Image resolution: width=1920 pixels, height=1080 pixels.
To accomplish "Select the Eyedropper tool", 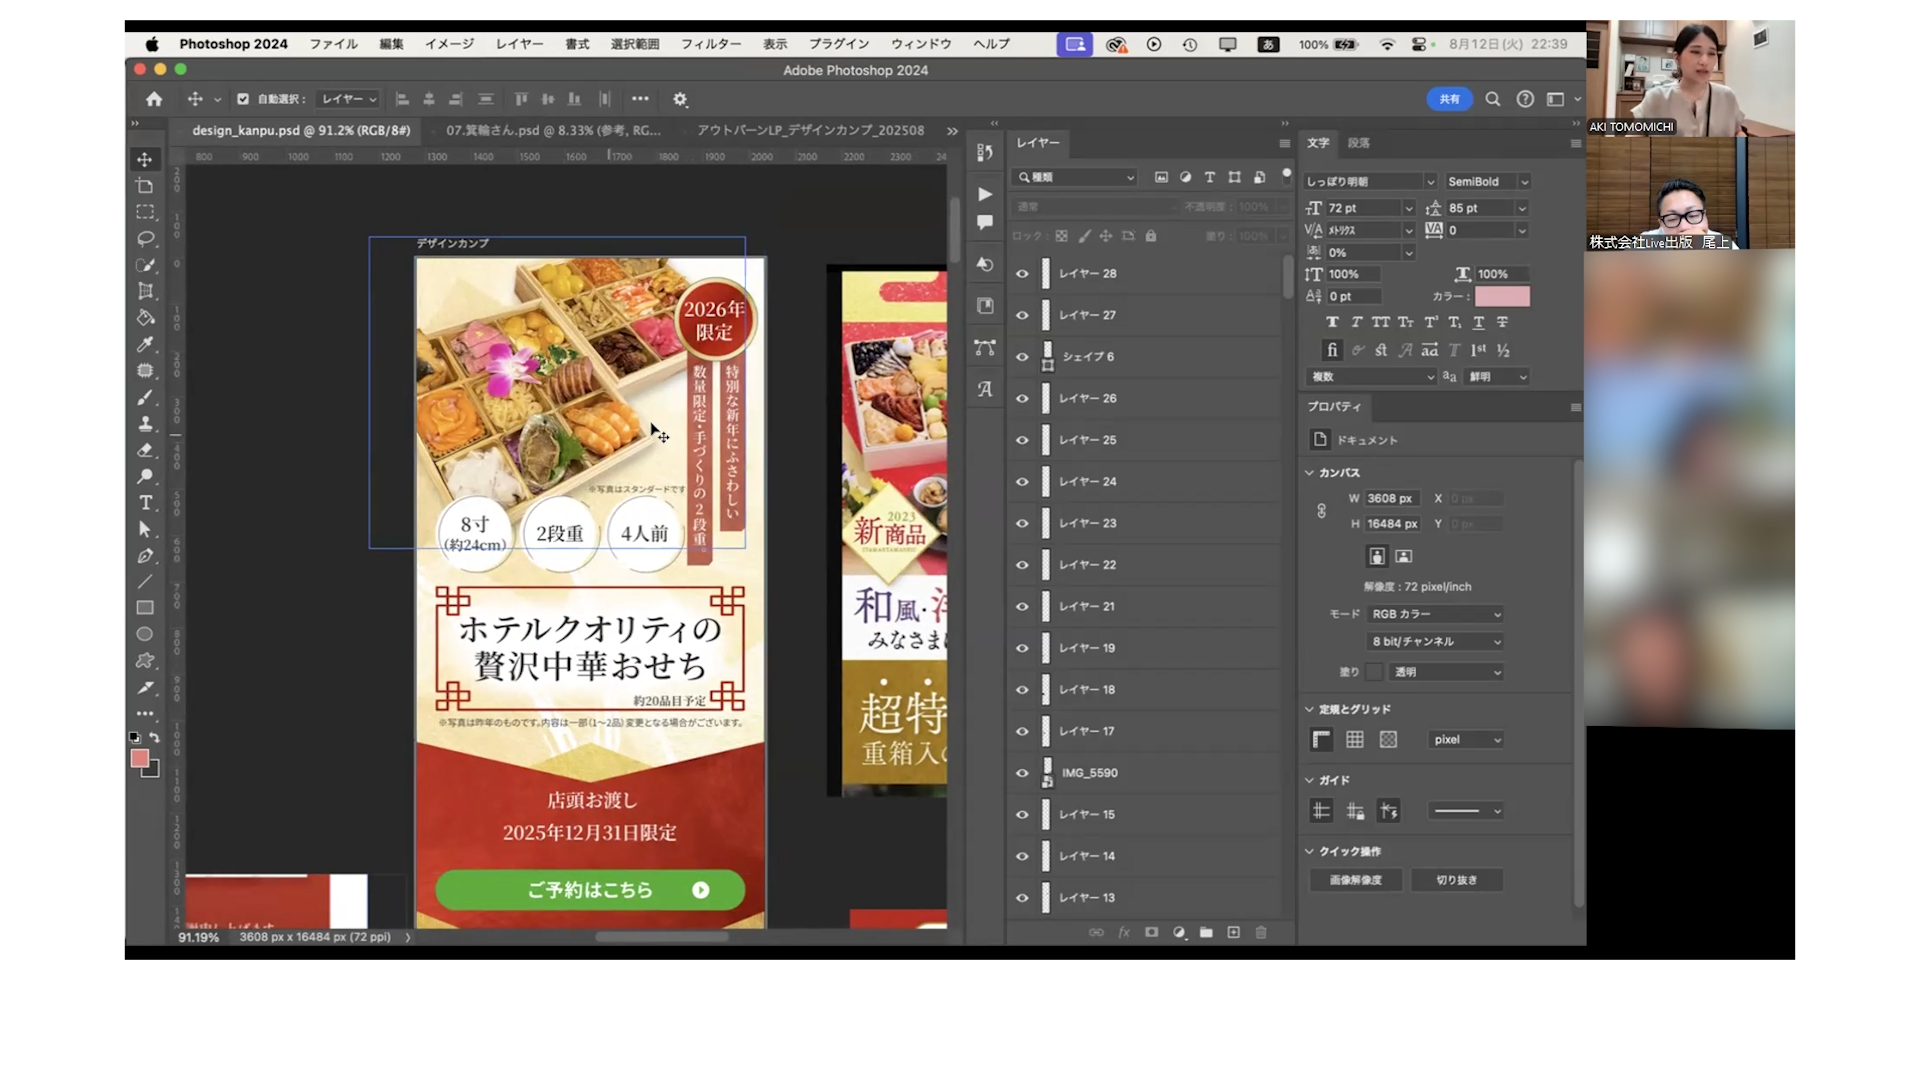I will coord(145,344).
